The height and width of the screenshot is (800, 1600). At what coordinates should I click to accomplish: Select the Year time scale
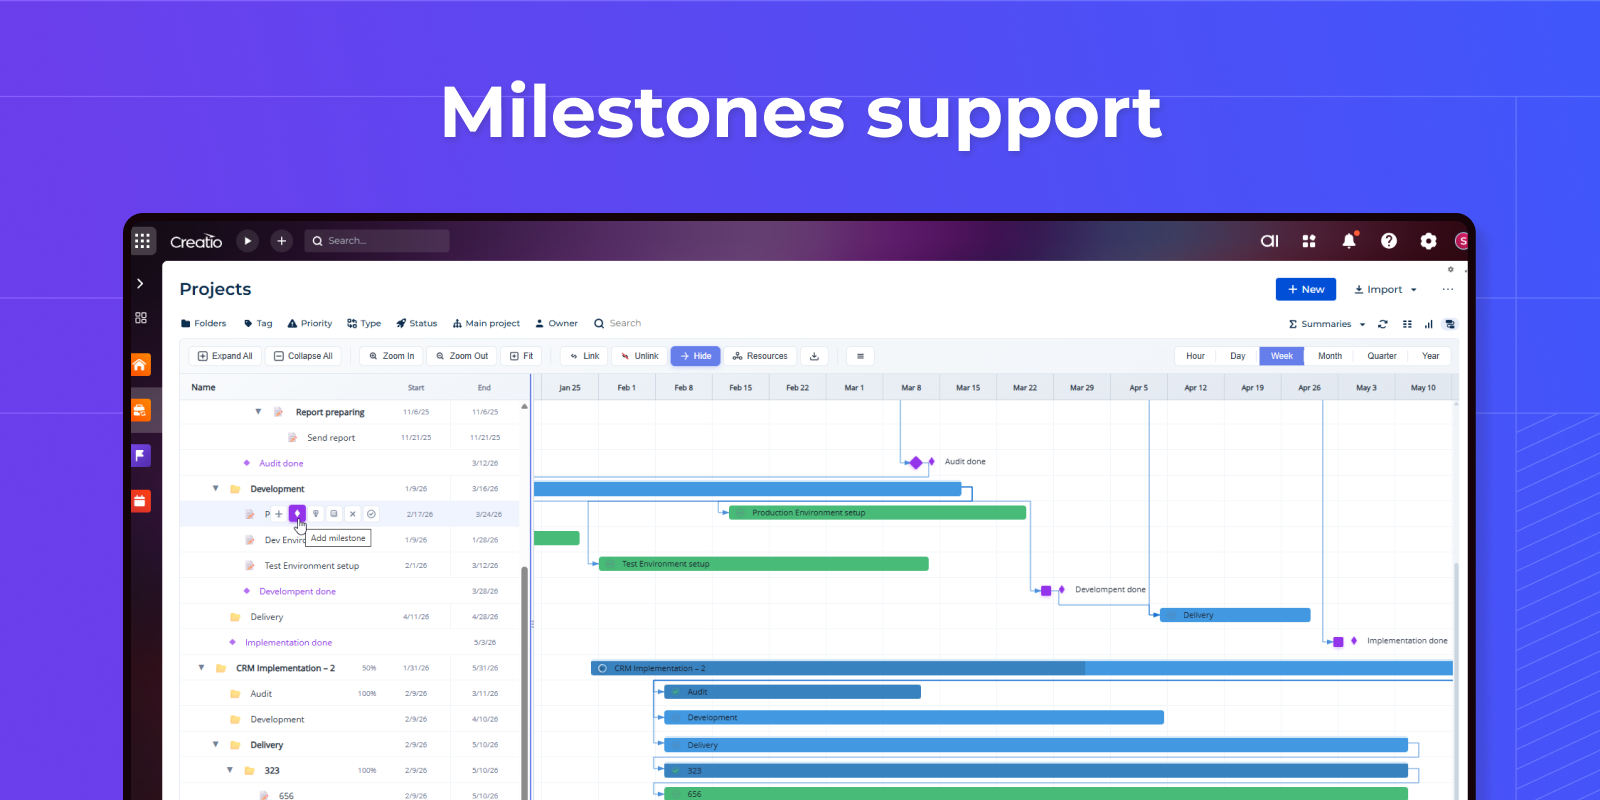tap(1431, 356)
